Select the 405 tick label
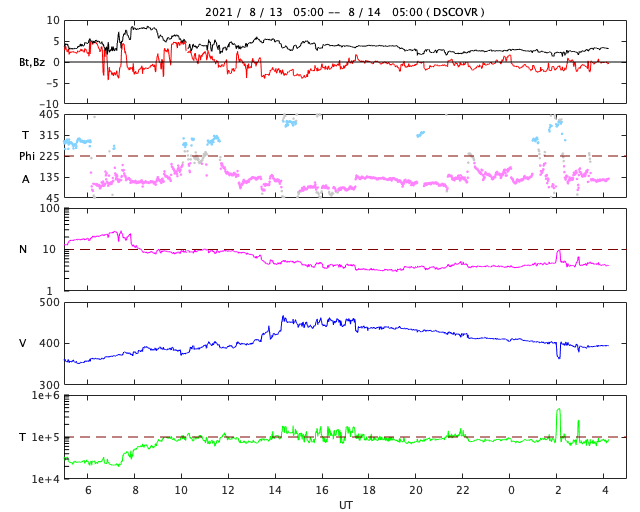The height and width of the screenshot is (512, 640). click(x=49, y=115)
